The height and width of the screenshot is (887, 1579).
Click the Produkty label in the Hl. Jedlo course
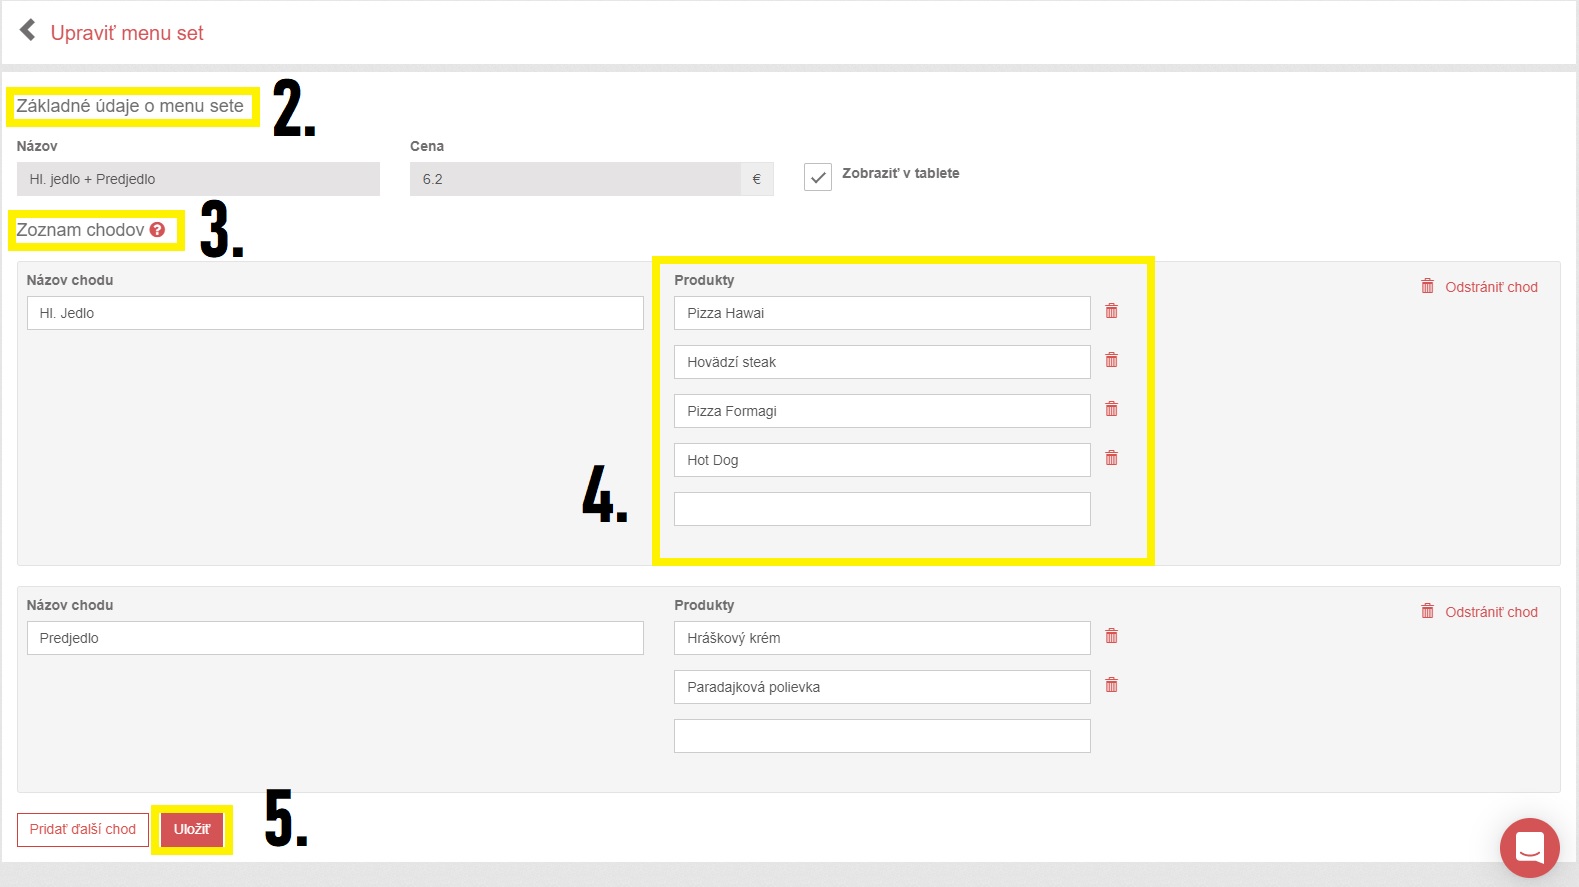(704, 280)
